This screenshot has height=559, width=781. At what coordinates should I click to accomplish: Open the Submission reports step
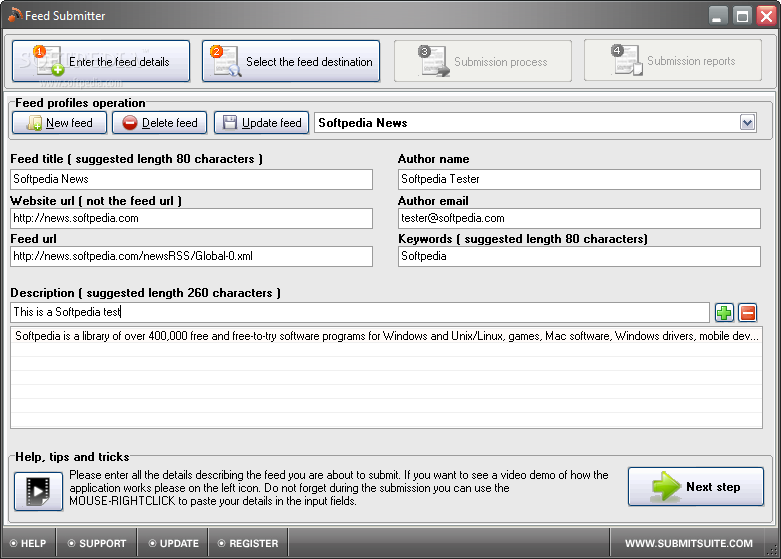(673, 61)
